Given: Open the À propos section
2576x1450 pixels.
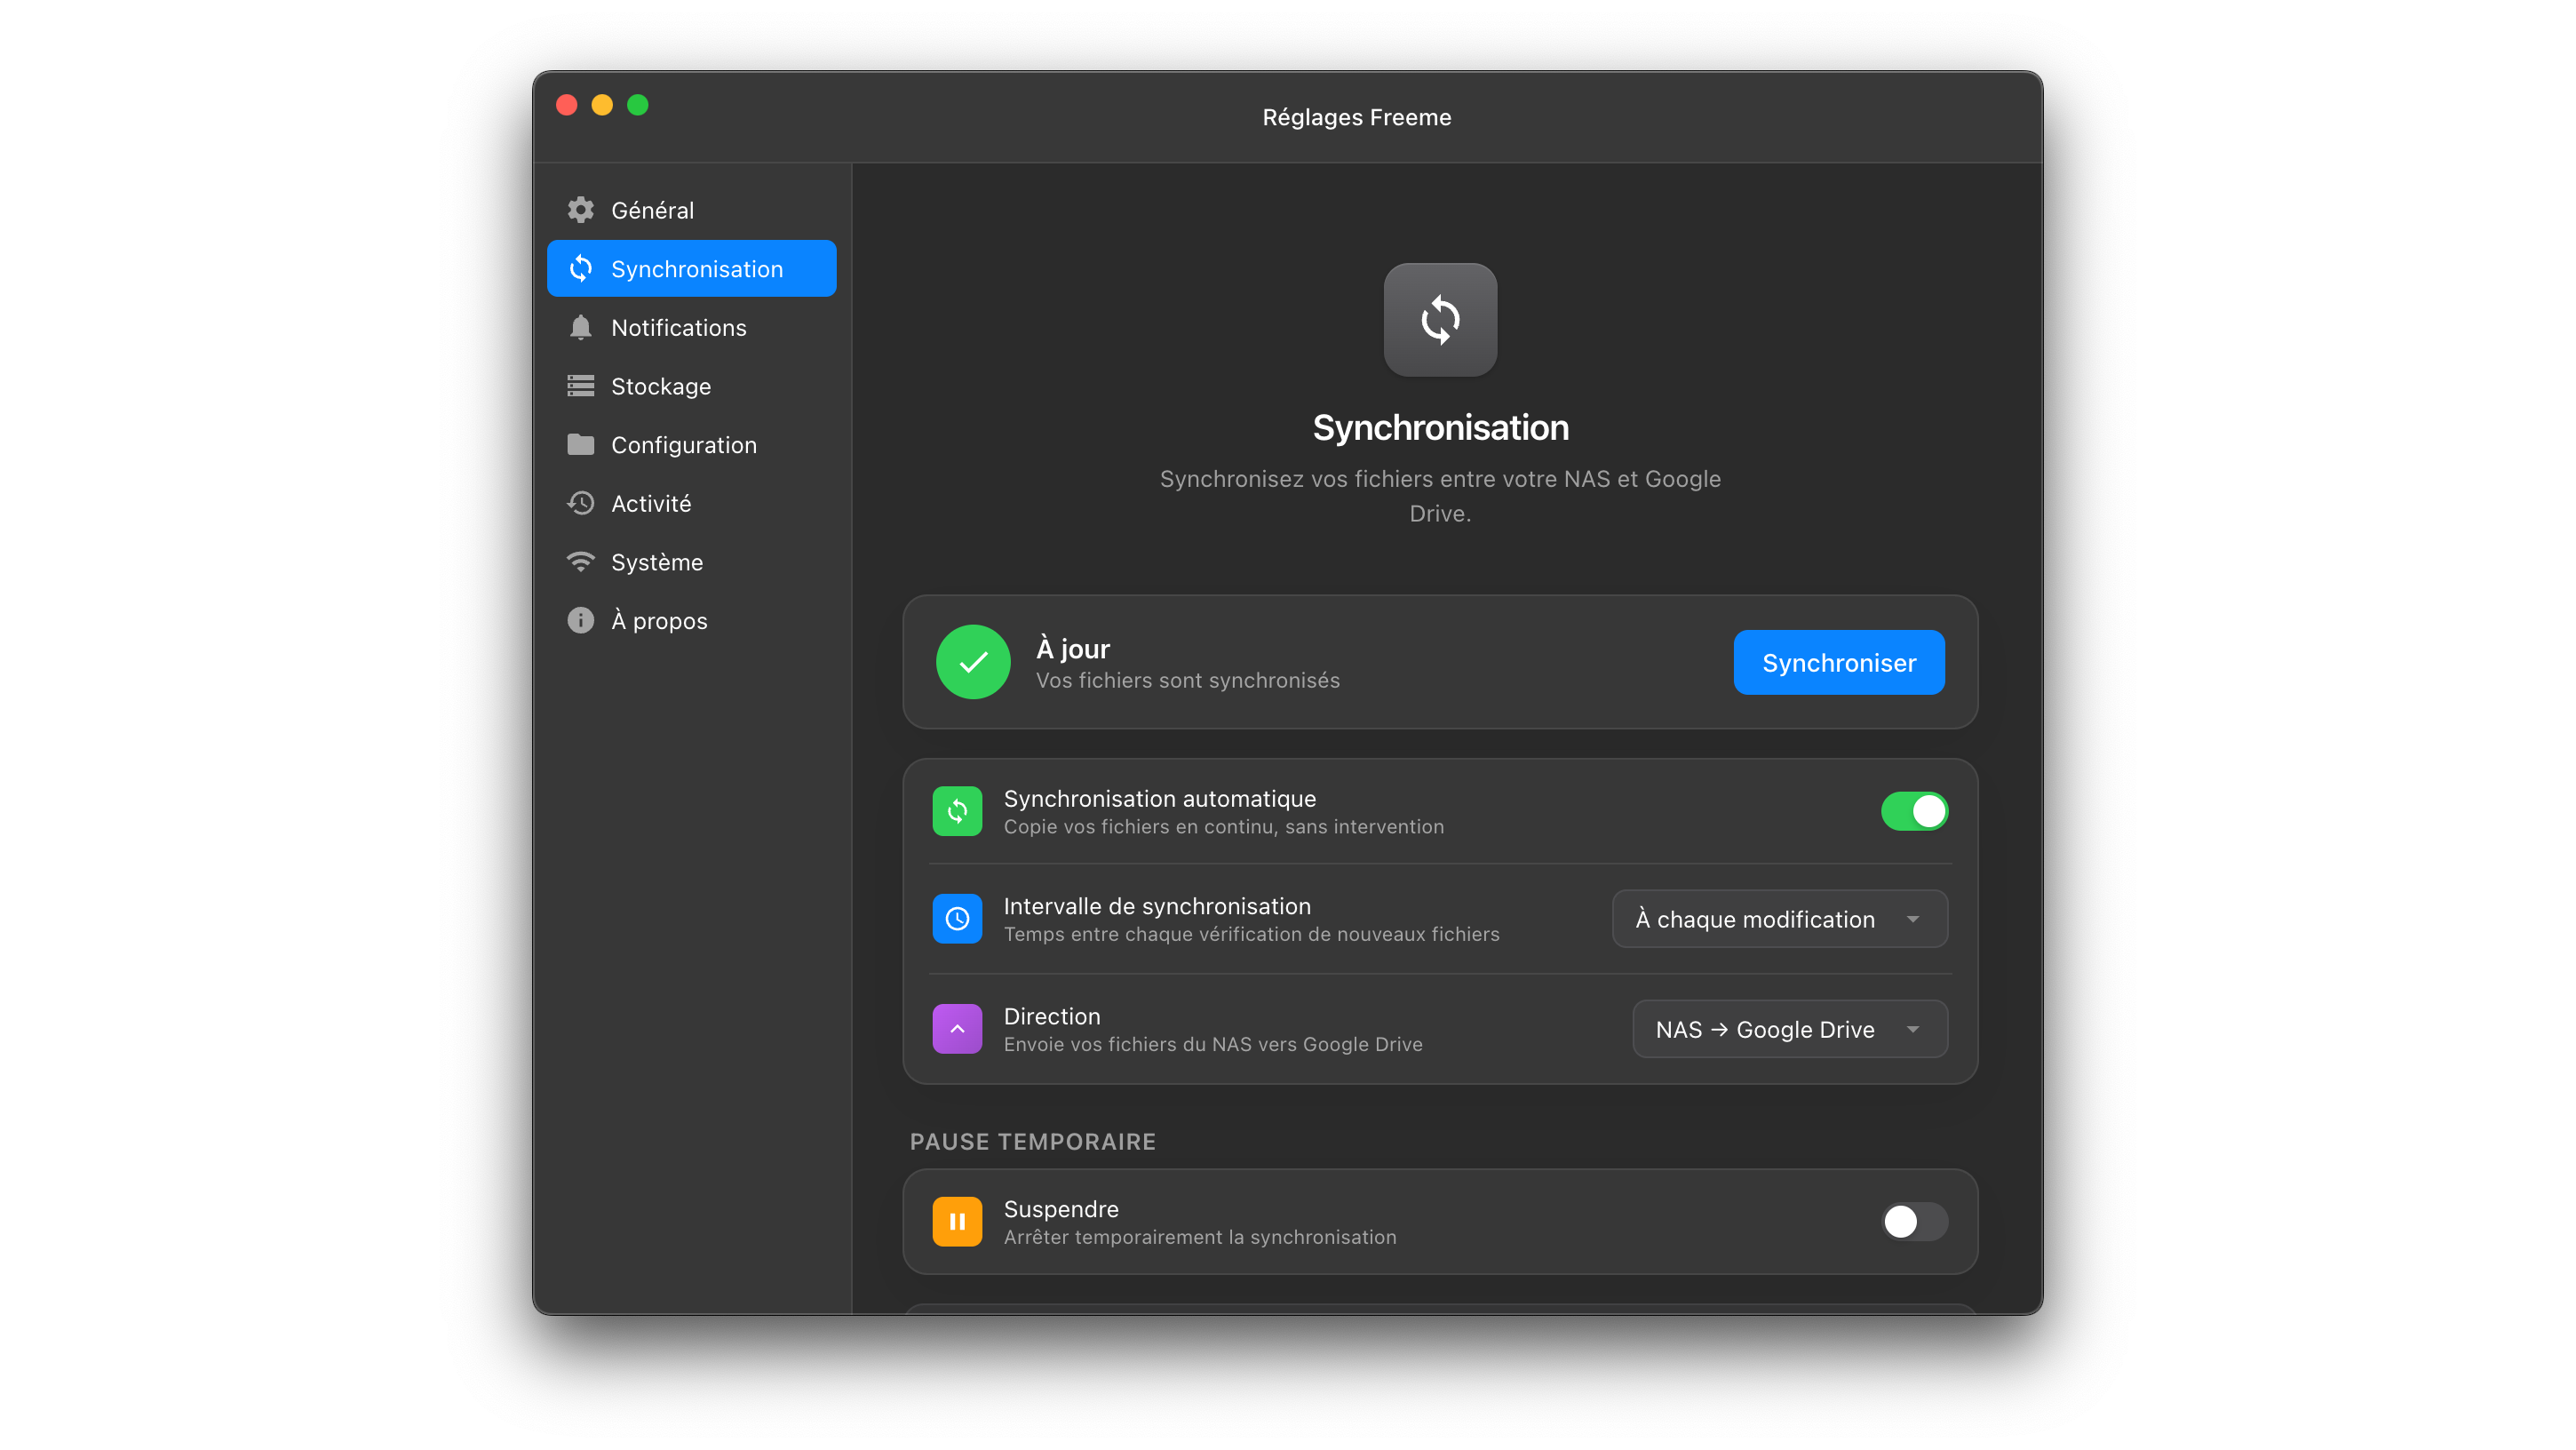Looking at the screenshot, I should [x=691, y=620].
